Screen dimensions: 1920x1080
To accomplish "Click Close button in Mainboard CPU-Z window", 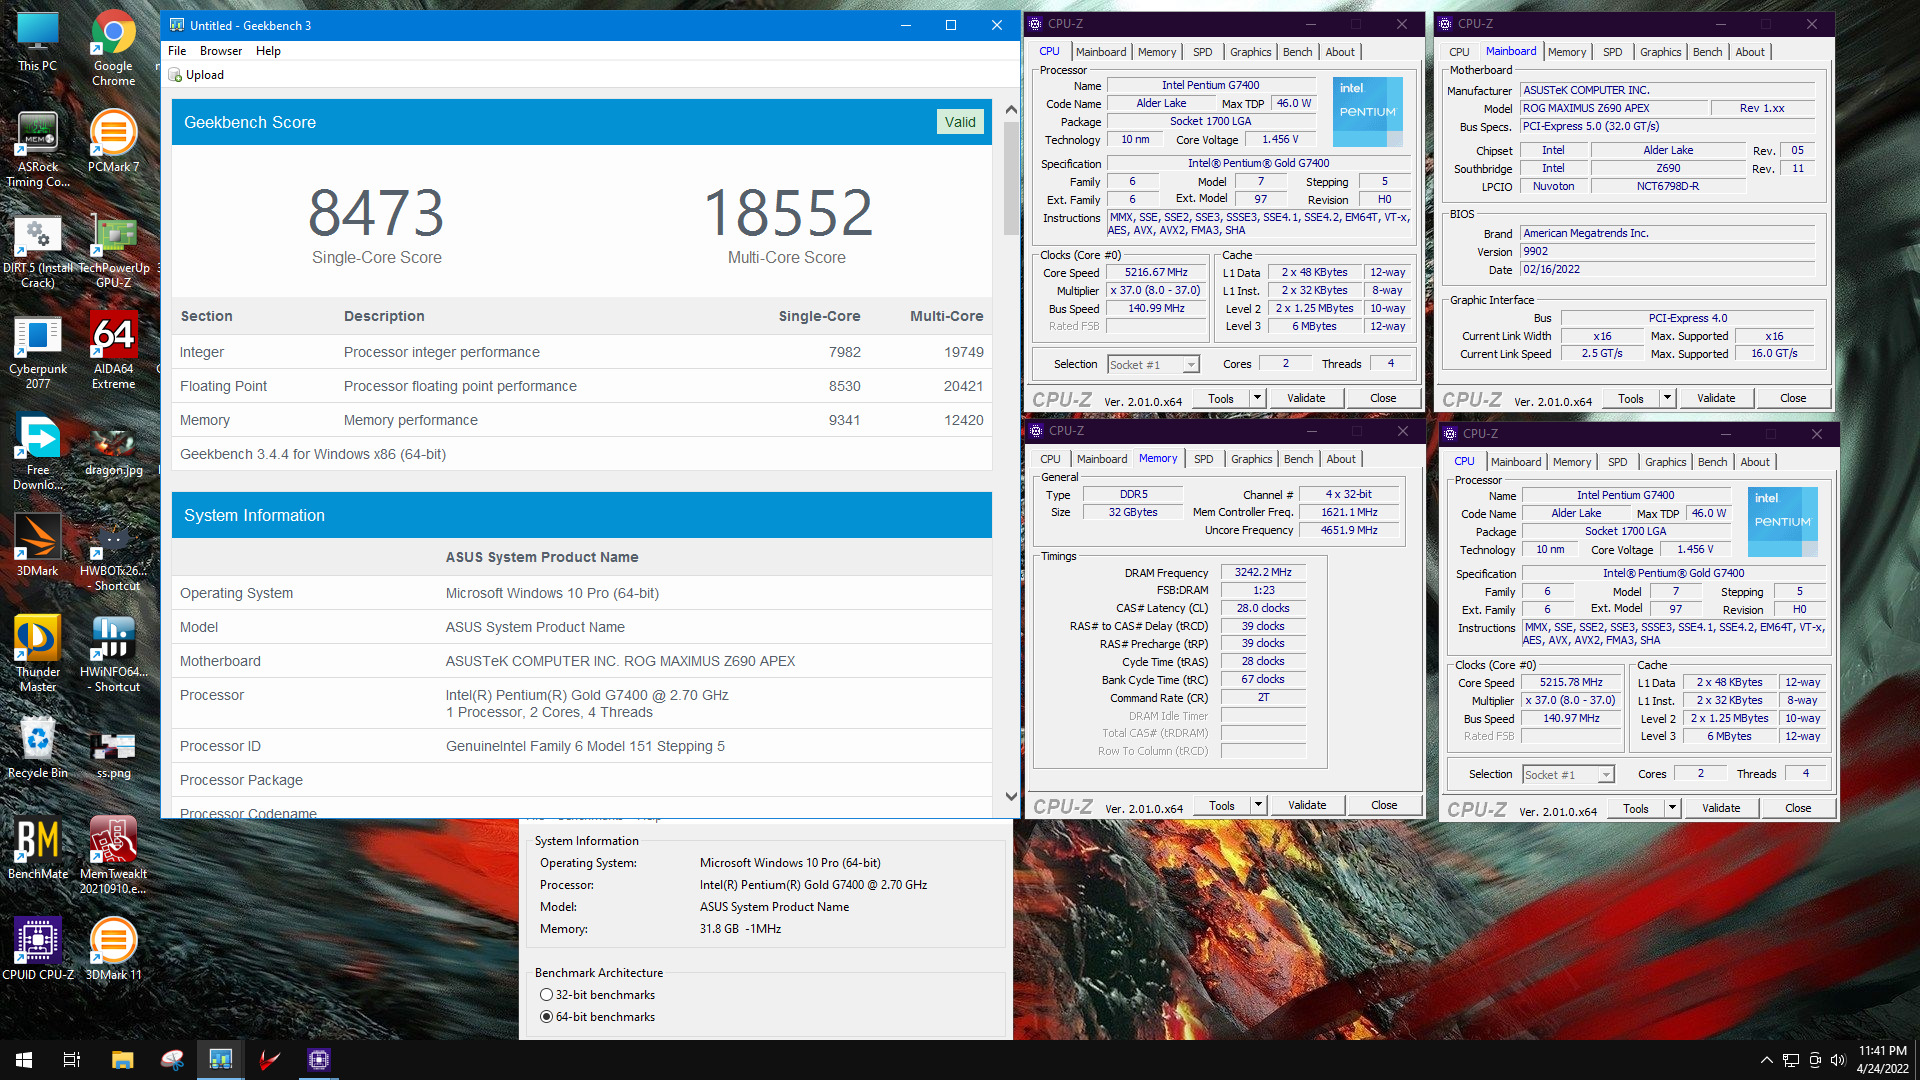I will click(x=1793, y=398).
